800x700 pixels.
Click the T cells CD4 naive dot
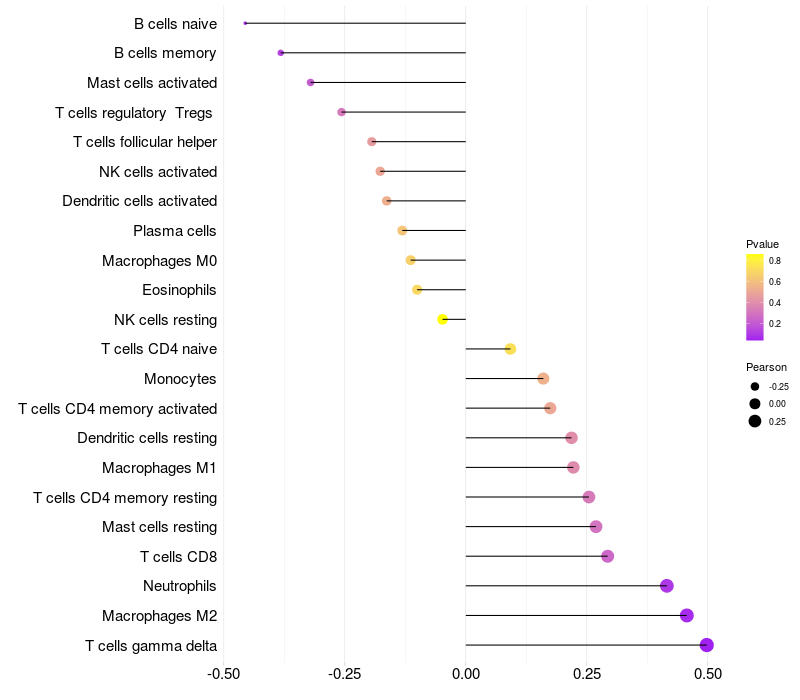tap(510, 349)
